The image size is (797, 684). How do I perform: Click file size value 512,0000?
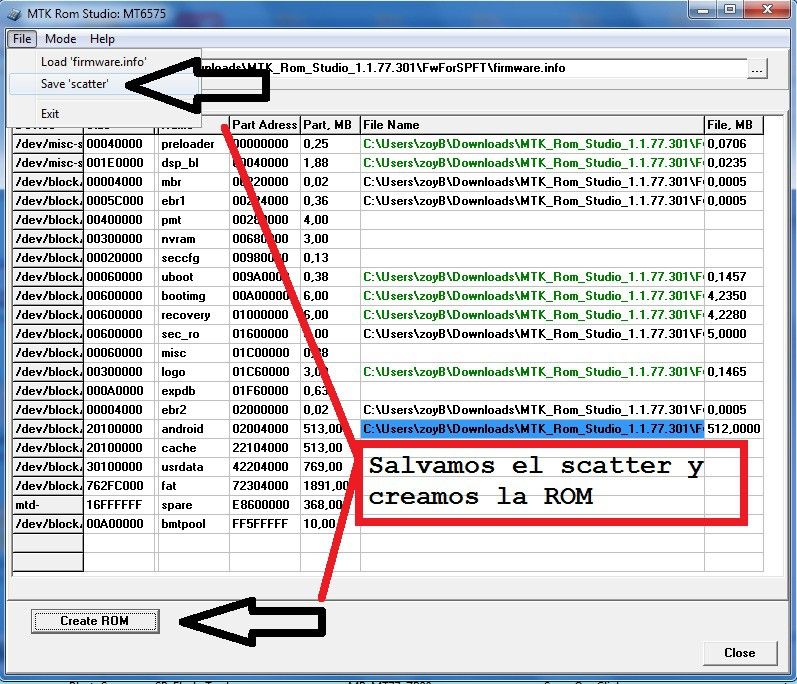[733, 429]
